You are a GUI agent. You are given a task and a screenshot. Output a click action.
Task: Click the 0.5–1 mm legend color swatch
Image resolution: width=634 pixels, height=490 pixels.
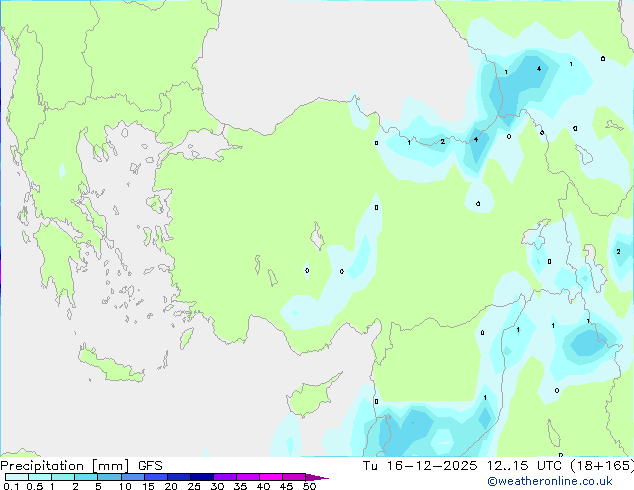point(40,477)
